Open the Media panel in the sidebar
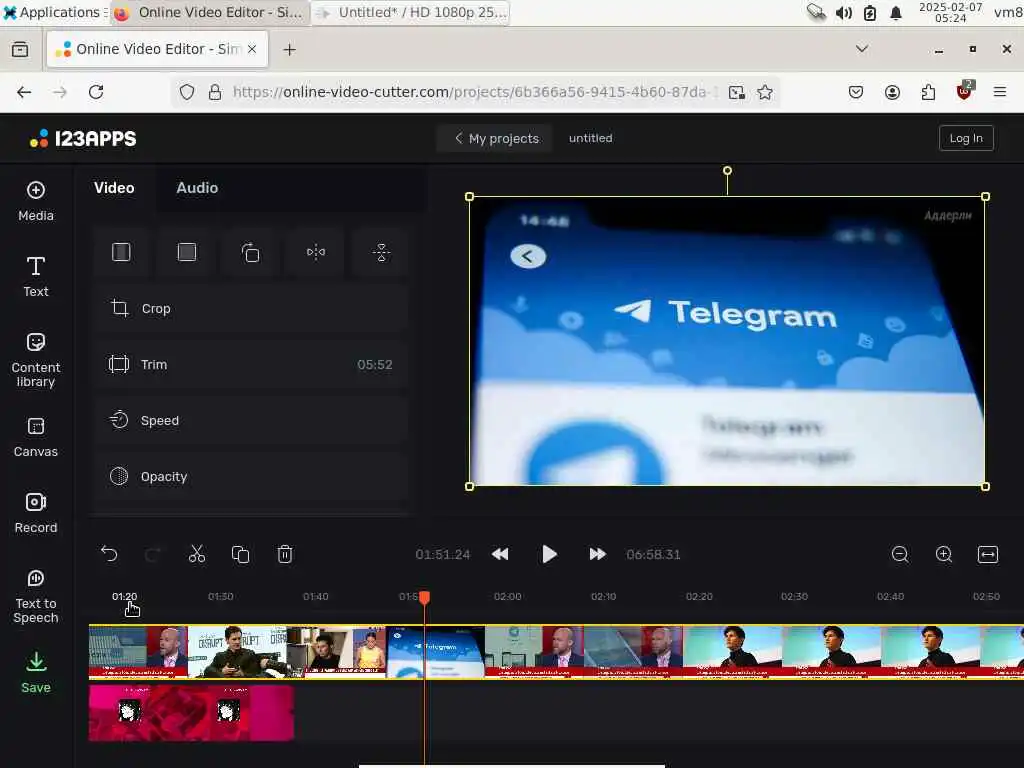 coord(36,201)
